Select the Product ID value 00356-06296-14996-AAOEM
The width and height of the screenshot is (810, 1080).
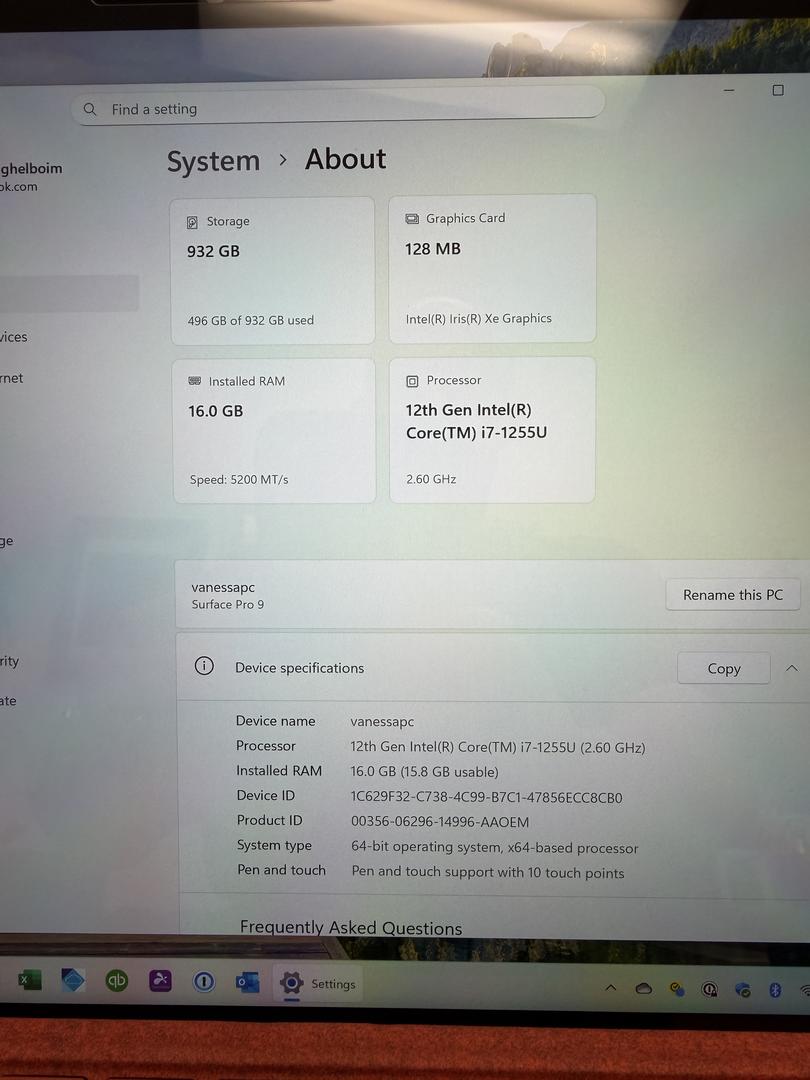coord(440,822)
